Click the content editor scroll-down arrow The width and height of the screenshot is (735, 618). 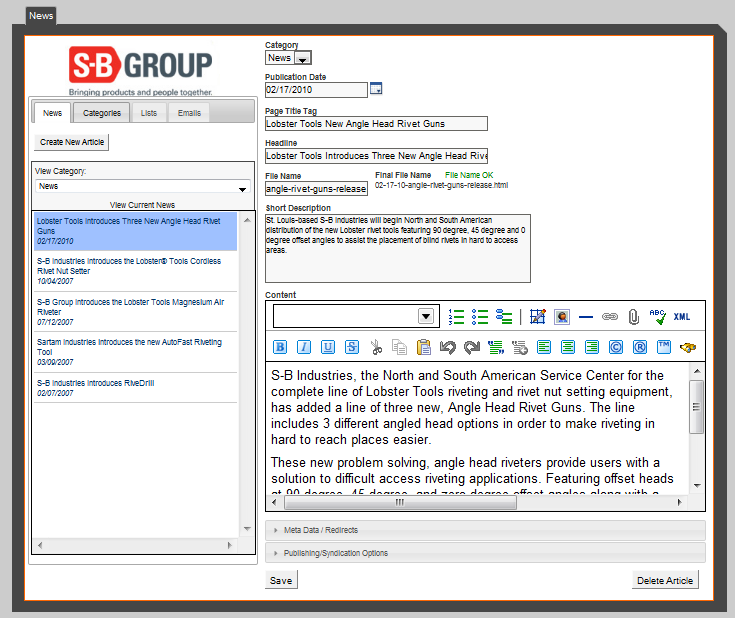(x=697, y=486)
